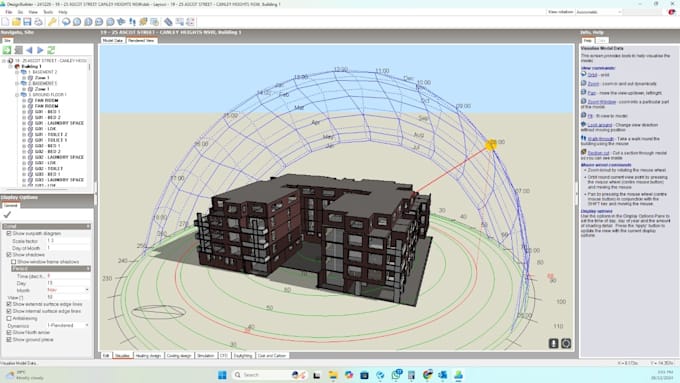Click the green go-to arrow navigator icon

(x=7, y=50)
